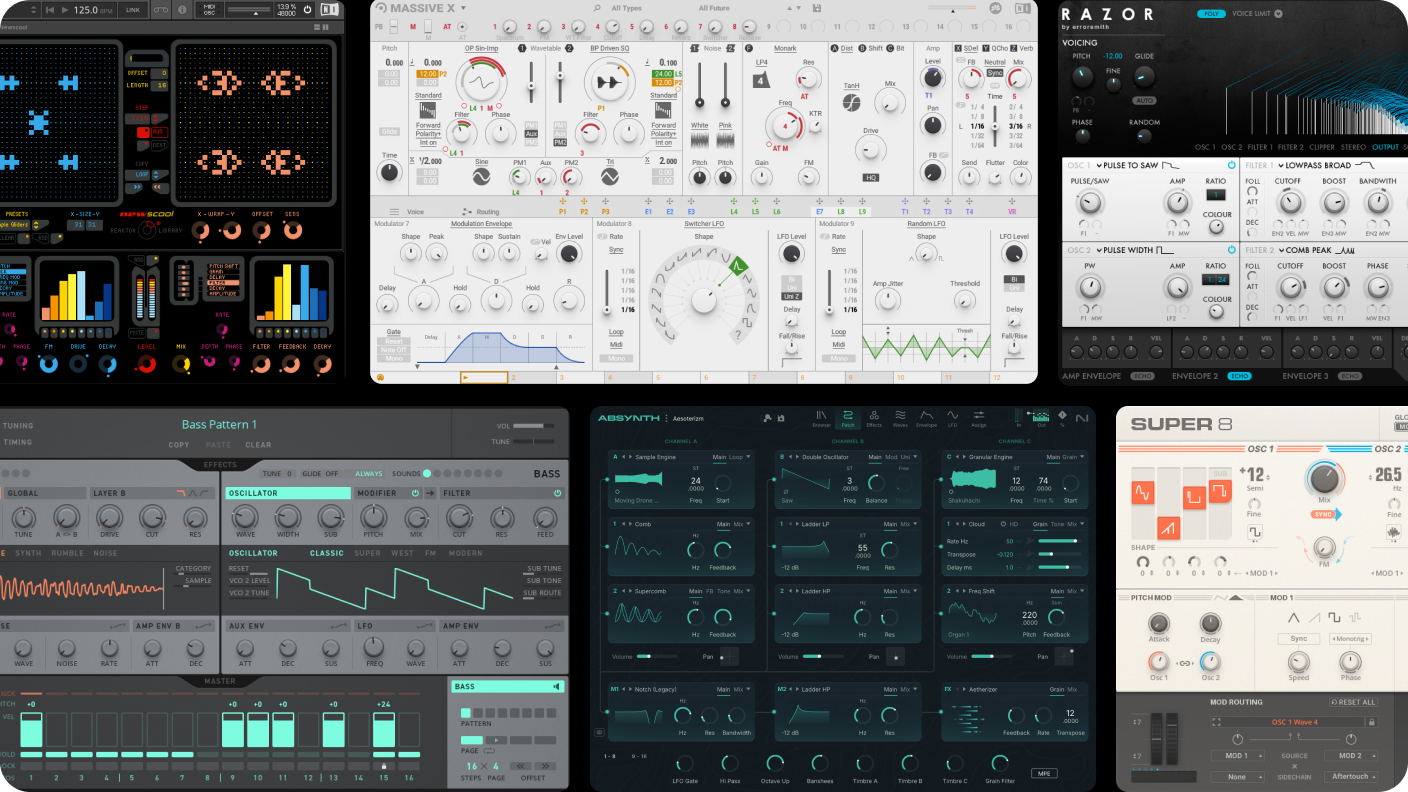
Task: Click CLEAR under Bass Pattern 1
Action: tap(258, 445)
